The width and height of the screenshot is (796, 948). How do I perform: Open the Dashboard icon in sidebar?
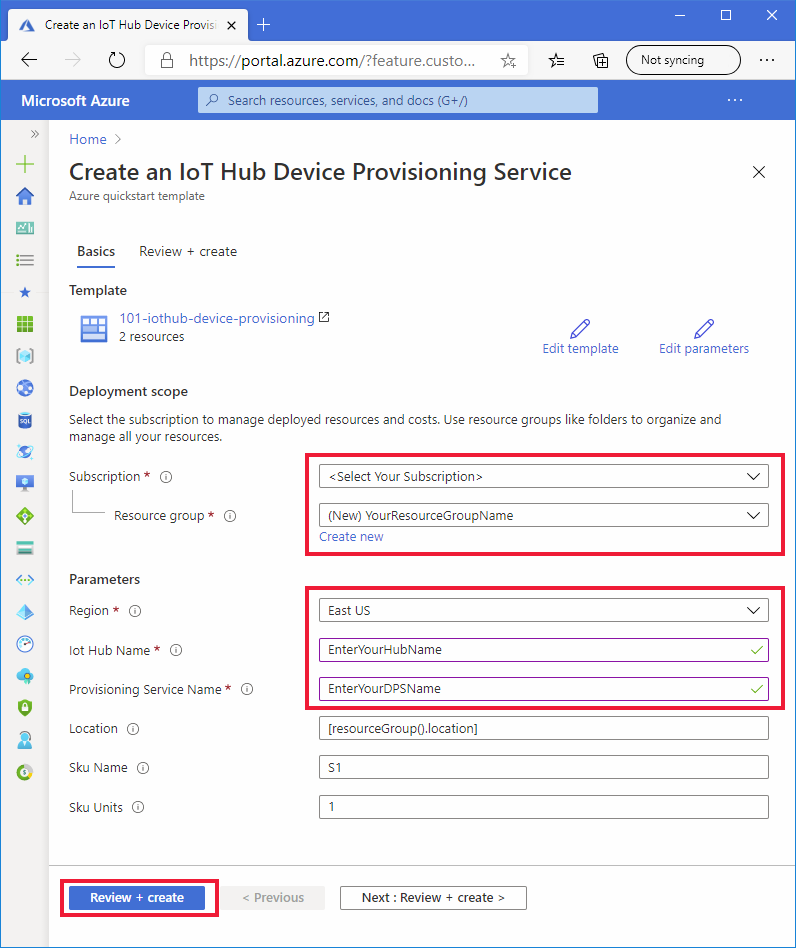[25, 228]
